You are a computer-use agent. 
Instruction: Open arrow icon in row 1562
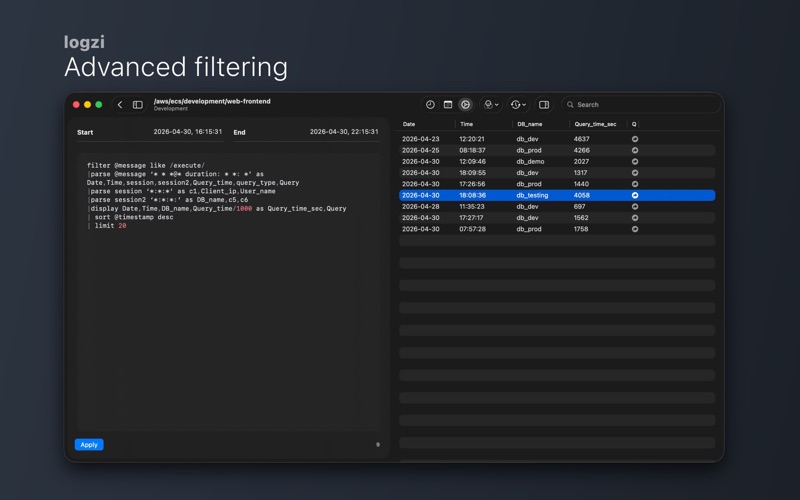[x=635, y=218]
